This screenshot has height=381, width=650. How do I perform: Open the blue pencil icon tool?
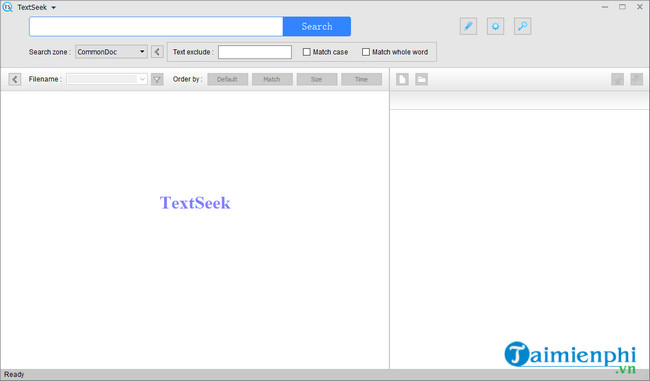point(468,27)
